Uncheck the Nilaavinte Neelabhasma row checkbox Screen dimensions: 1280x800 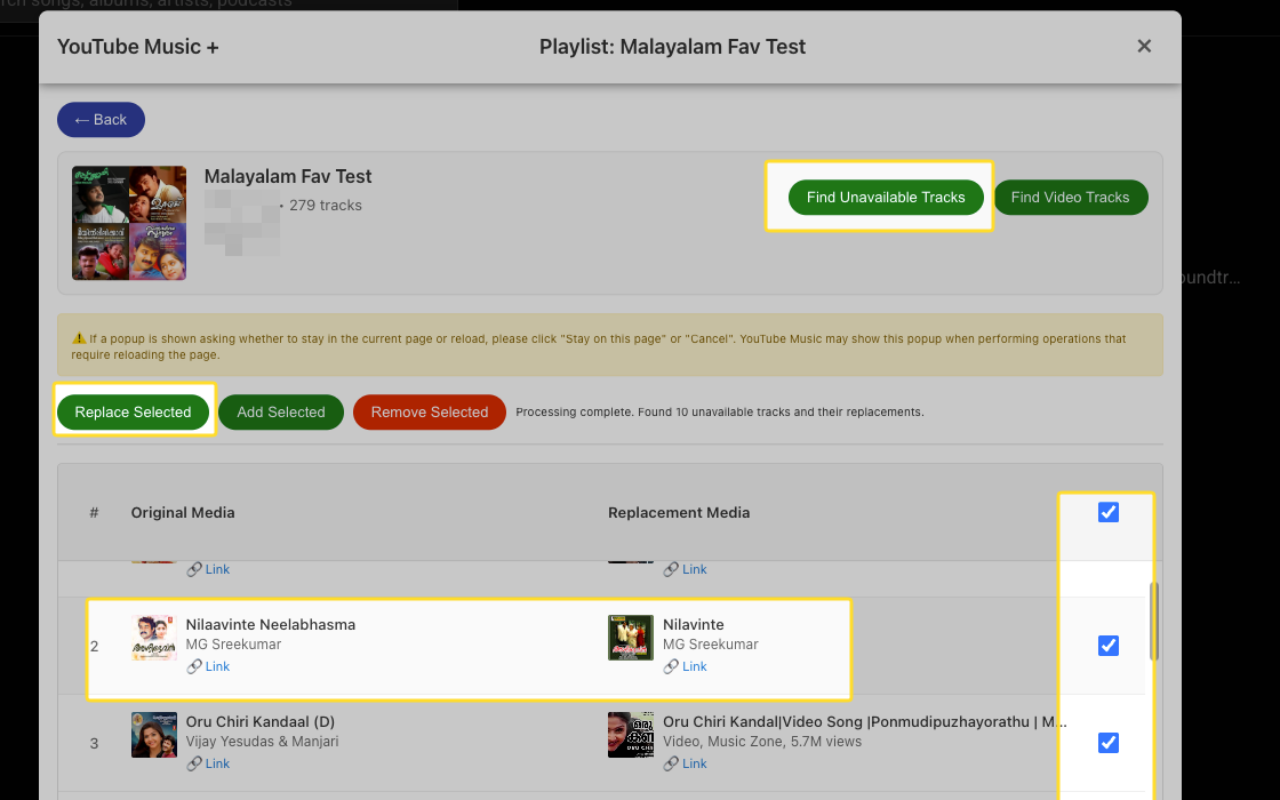[x=1108, y=646]
